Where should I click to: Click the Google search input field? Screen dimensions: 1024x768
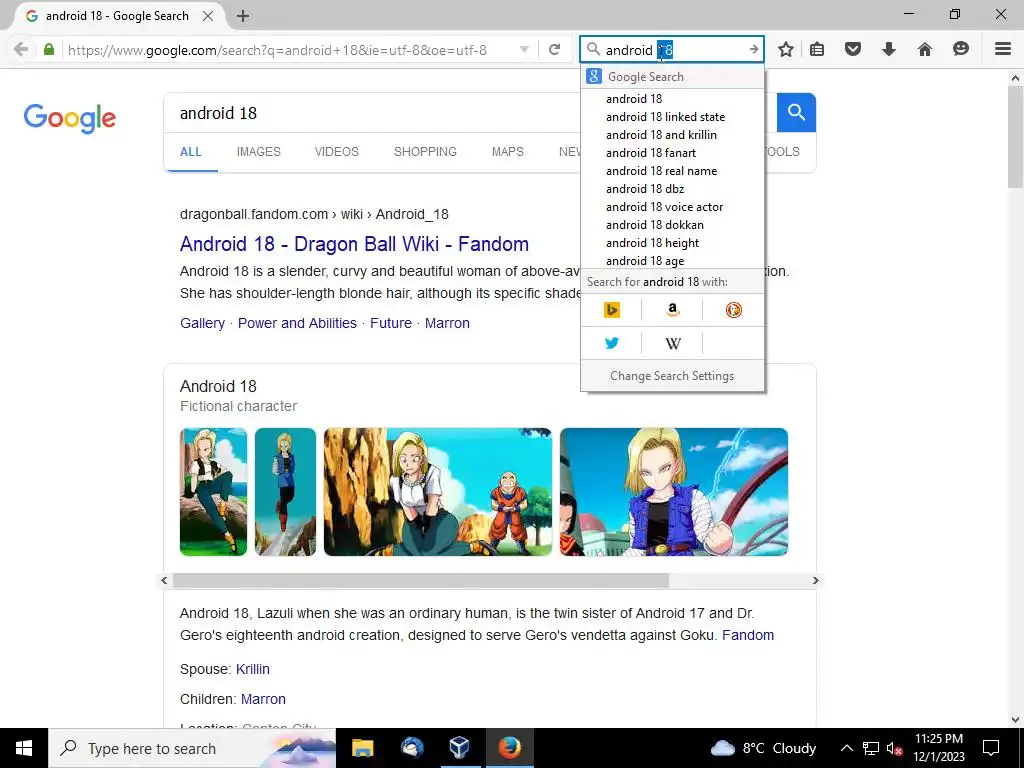click(372, 113)
